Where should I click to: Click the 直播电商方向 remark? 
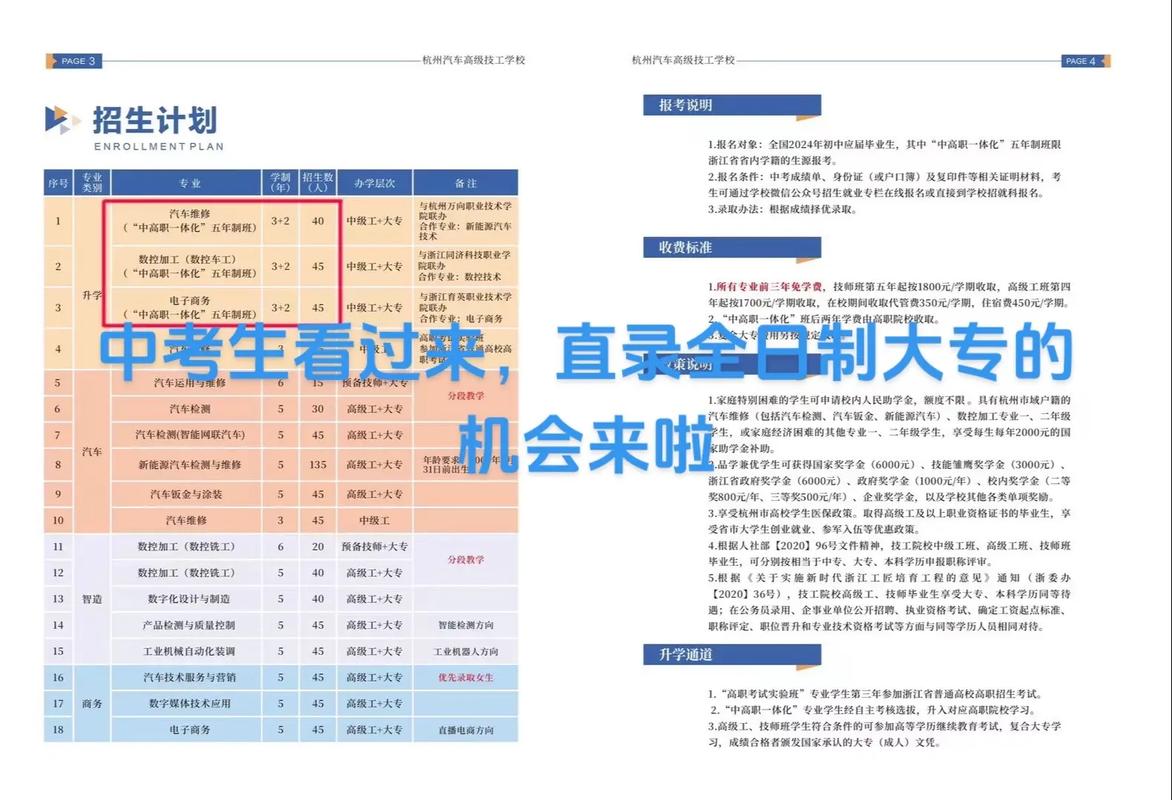[466, 730]
